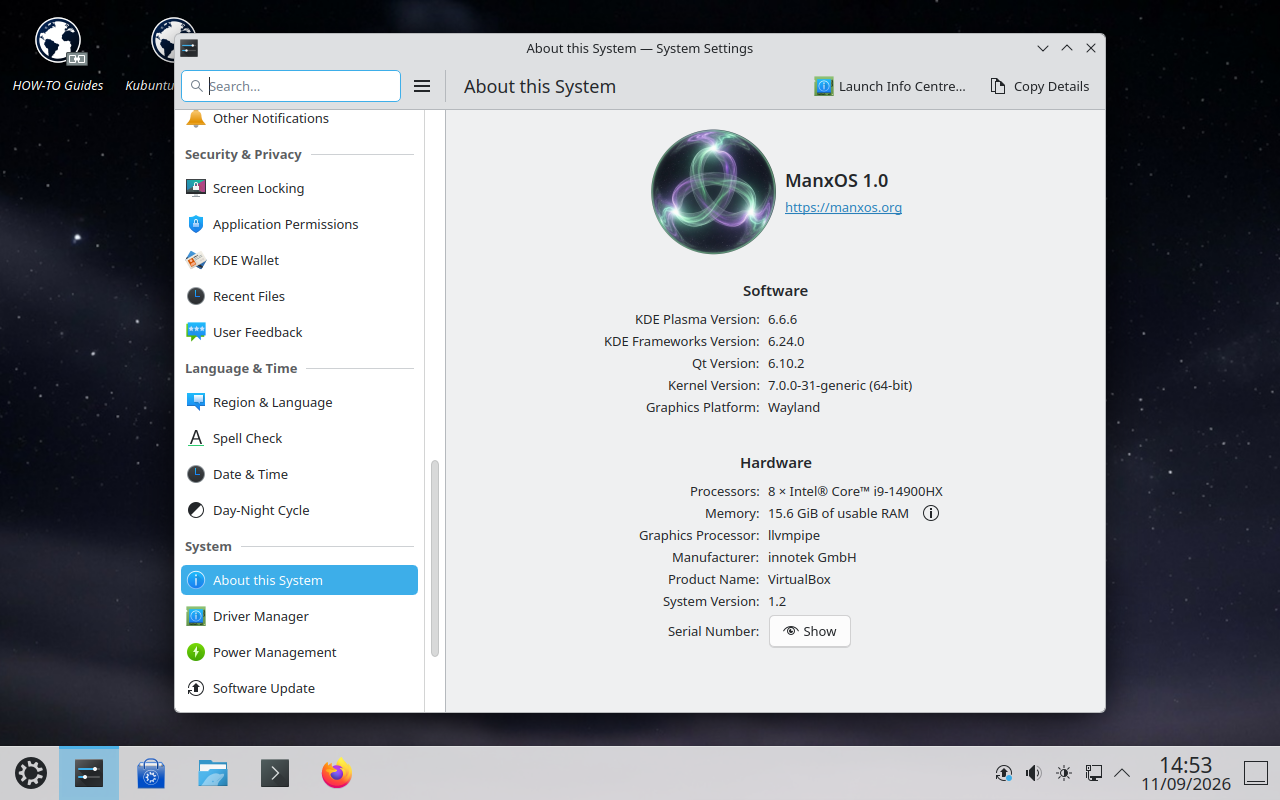Image resolution: width=1280 pixels, height=800 pixels.
Task: Open HOW-TO Guides desktop shortcut
Action: [58, 55]
